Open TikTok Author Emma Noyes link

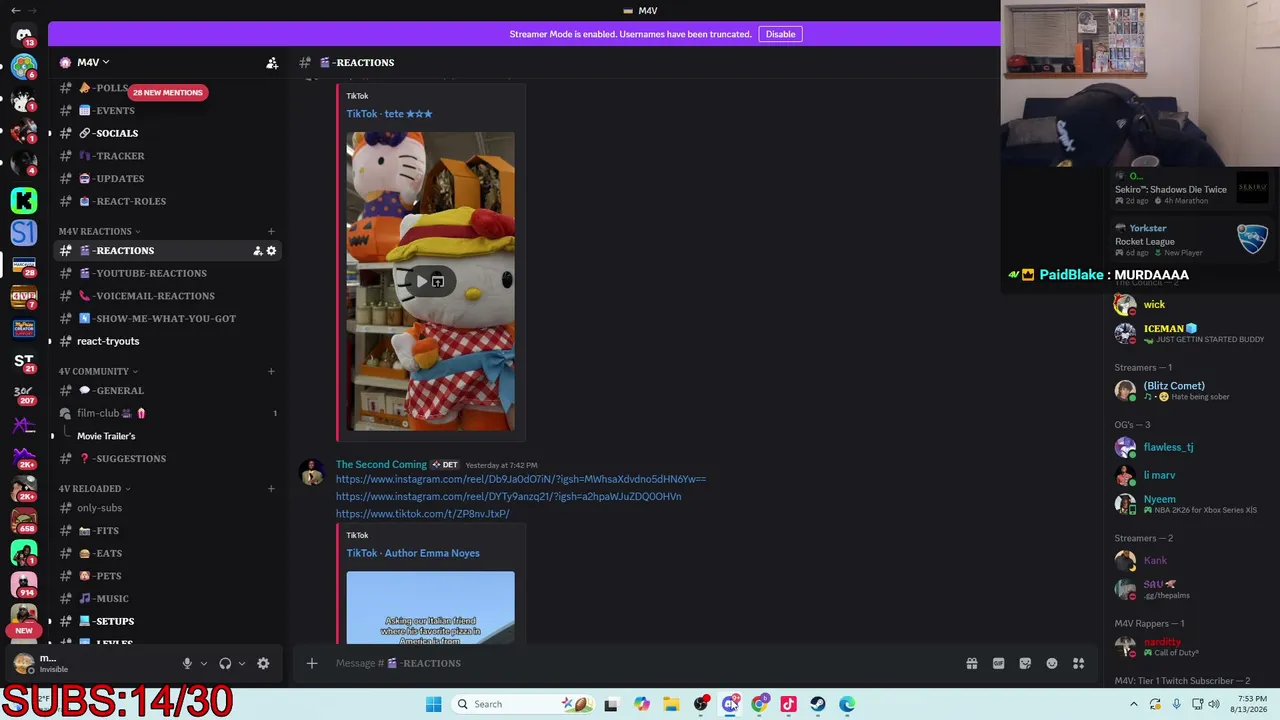coord(413,553)
